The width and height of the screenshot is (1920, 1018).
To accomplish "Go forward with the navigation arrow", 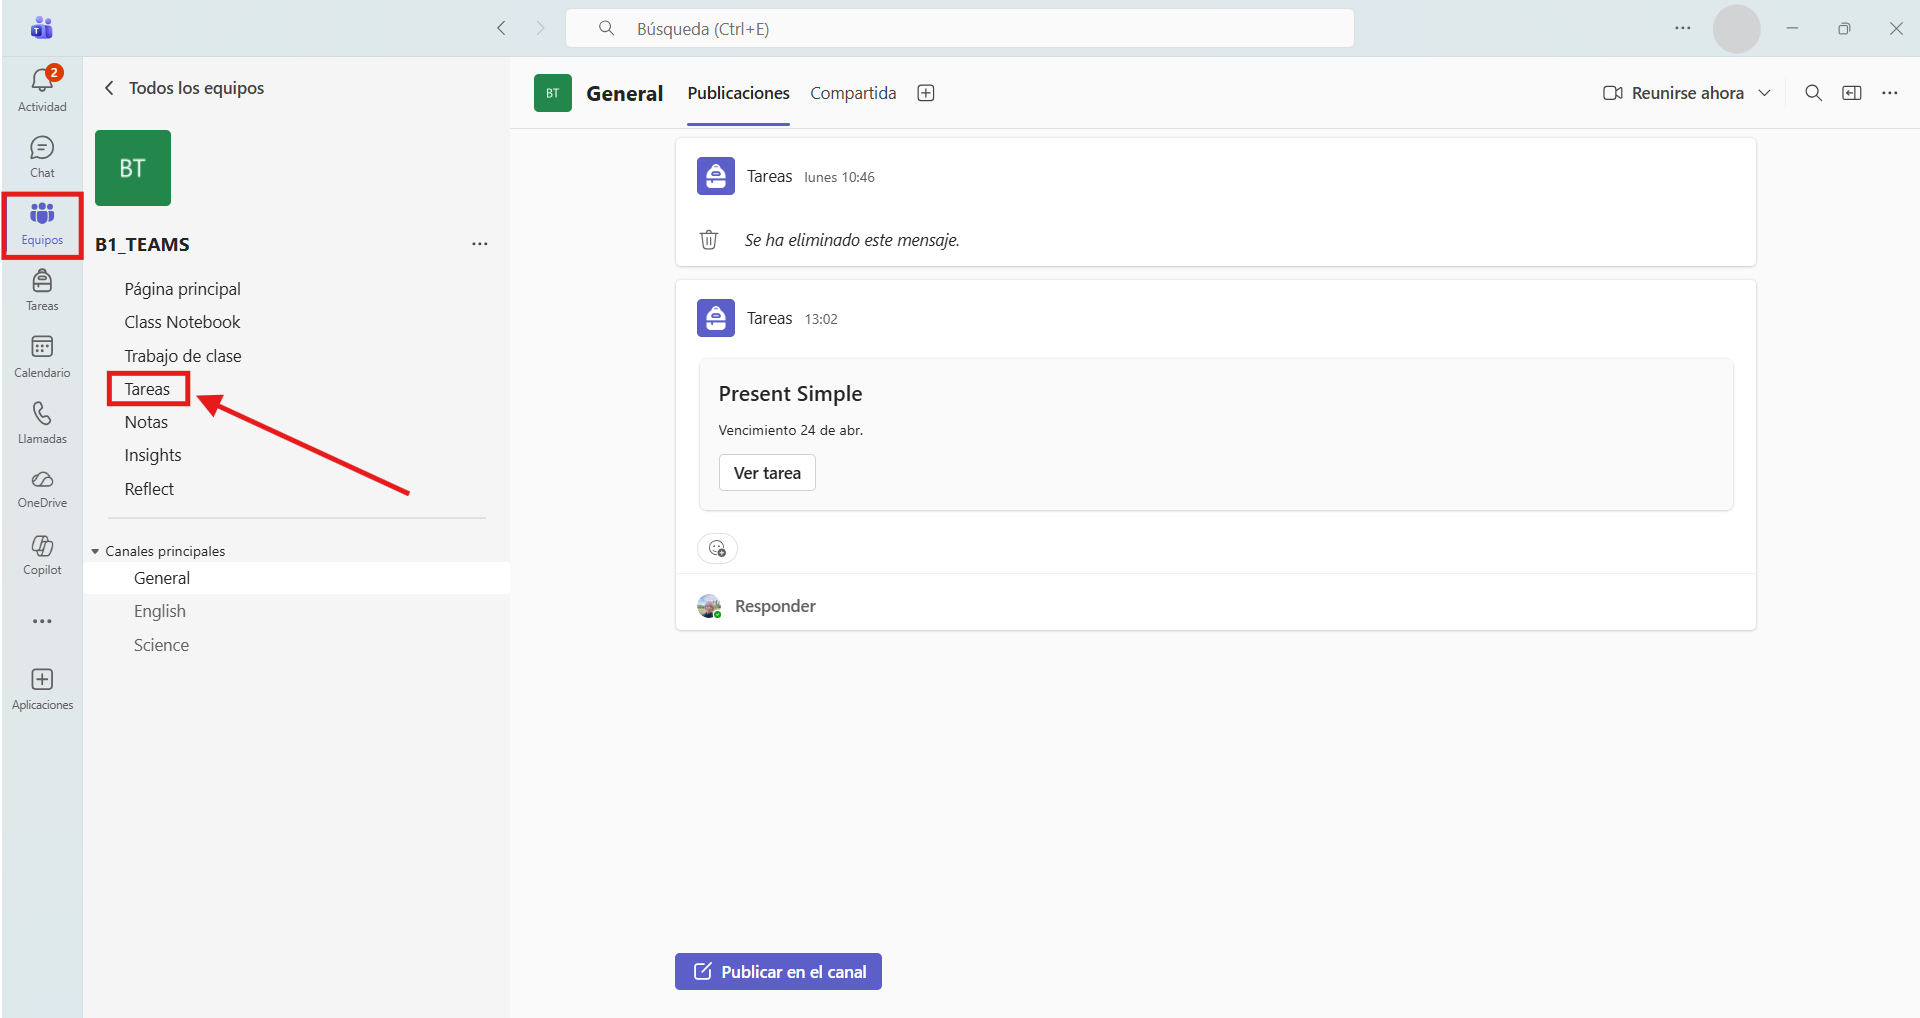I will pos(540,28).
